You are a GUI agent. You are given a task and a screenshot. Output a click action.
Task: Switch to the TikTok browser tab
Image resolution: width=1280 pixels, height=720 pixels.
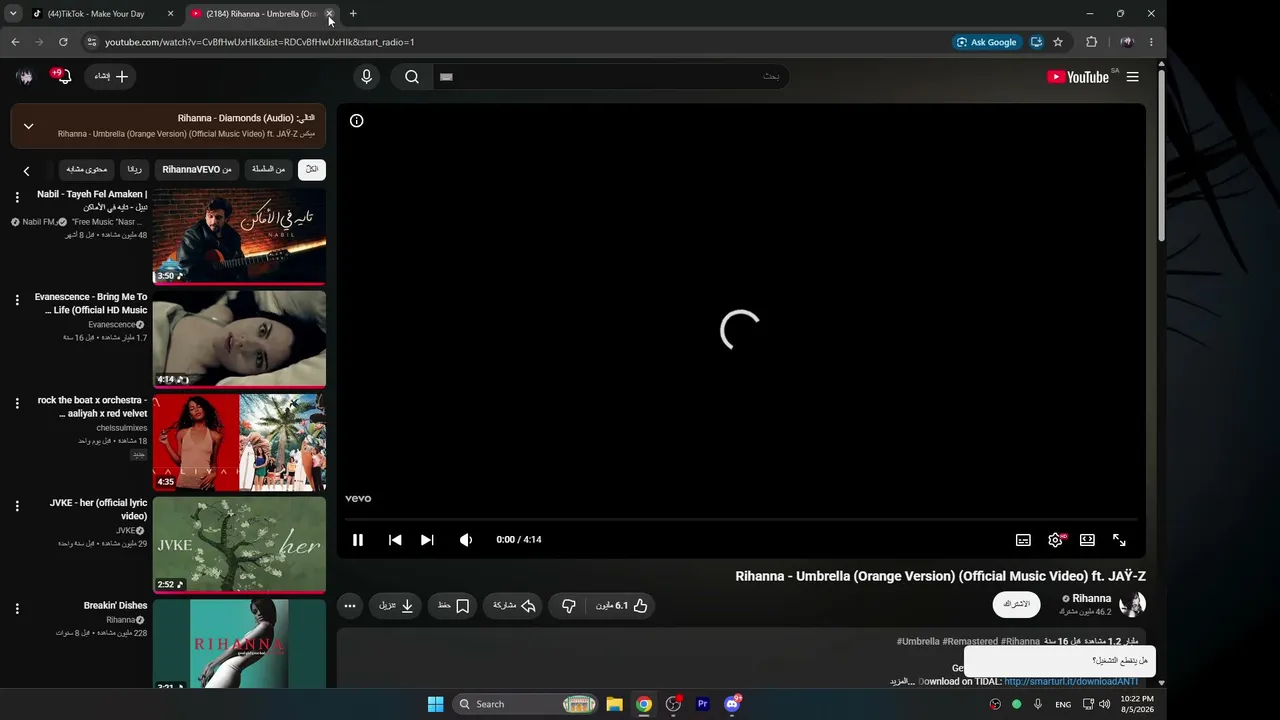coord(96,14)
